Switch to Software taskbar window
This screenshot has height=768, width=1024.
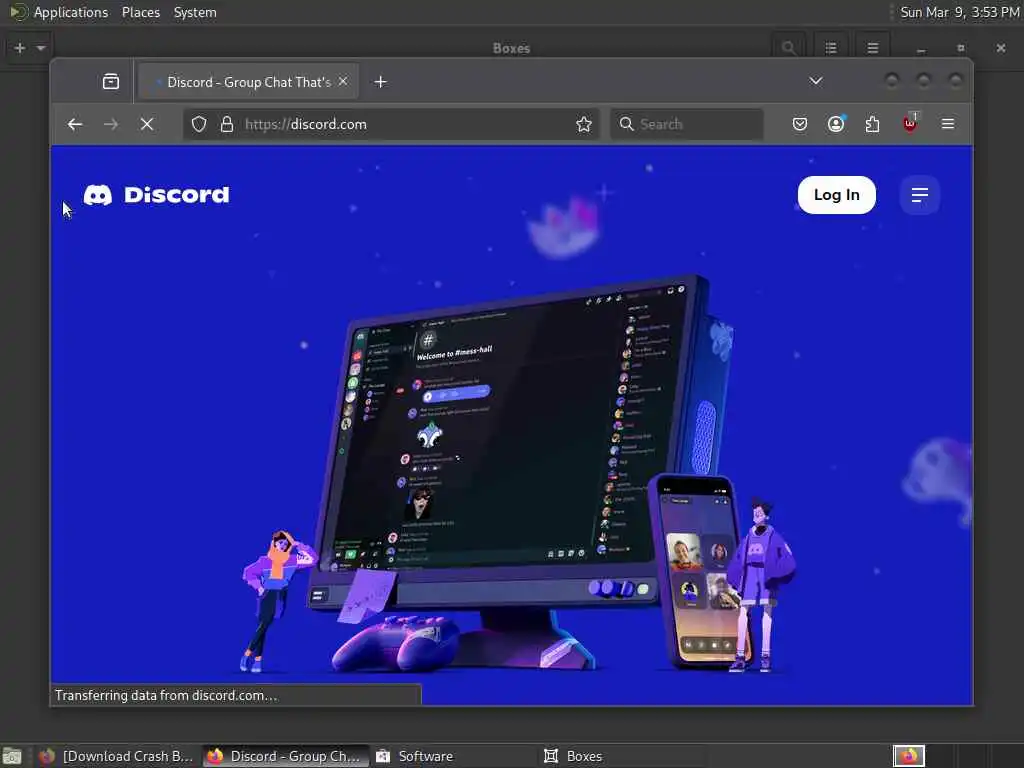coord(454,756)
